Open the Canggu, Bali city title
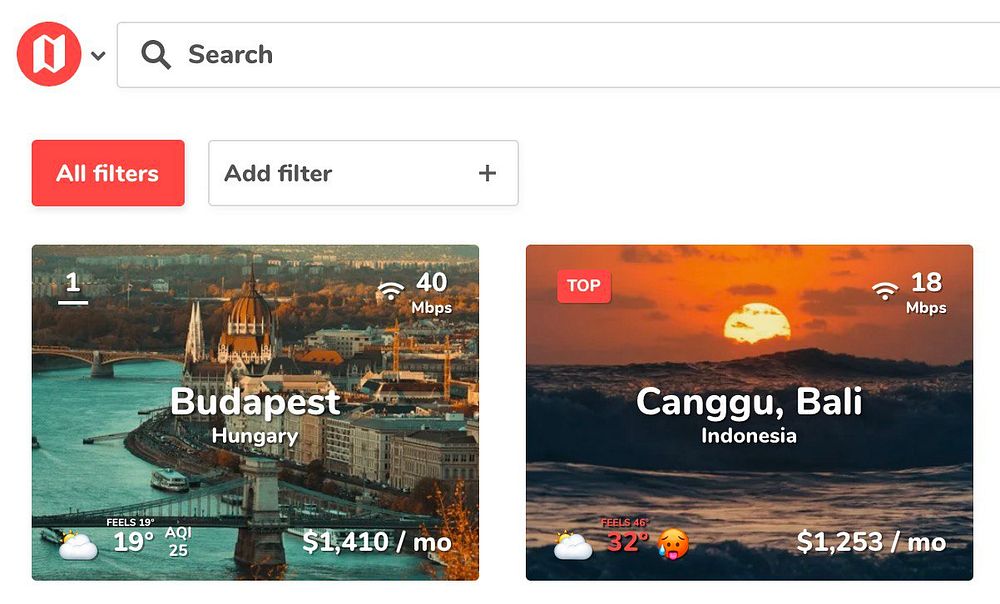 point(749,402)
